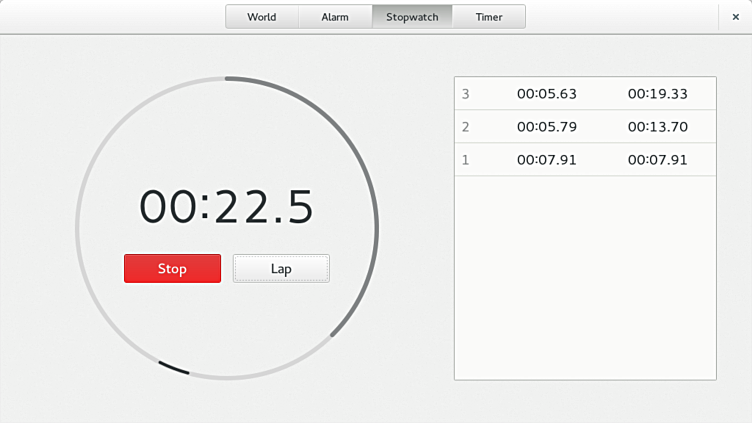Record a new lap with Lap button
This screenshot has width=752, height=423.
tap(281, 268)
